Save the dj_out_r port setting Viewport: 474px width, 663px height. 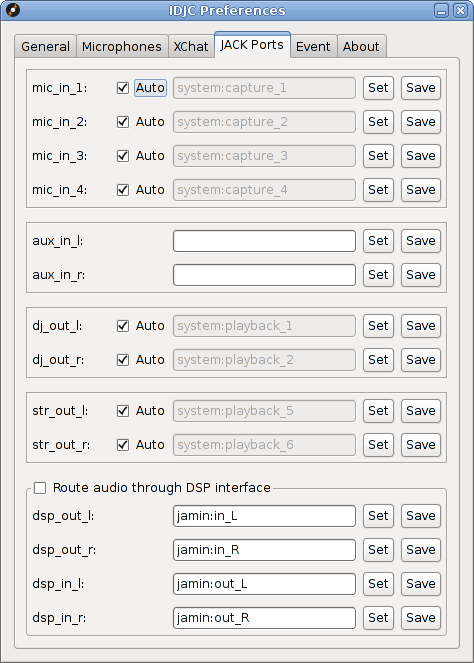click(421, 360)
